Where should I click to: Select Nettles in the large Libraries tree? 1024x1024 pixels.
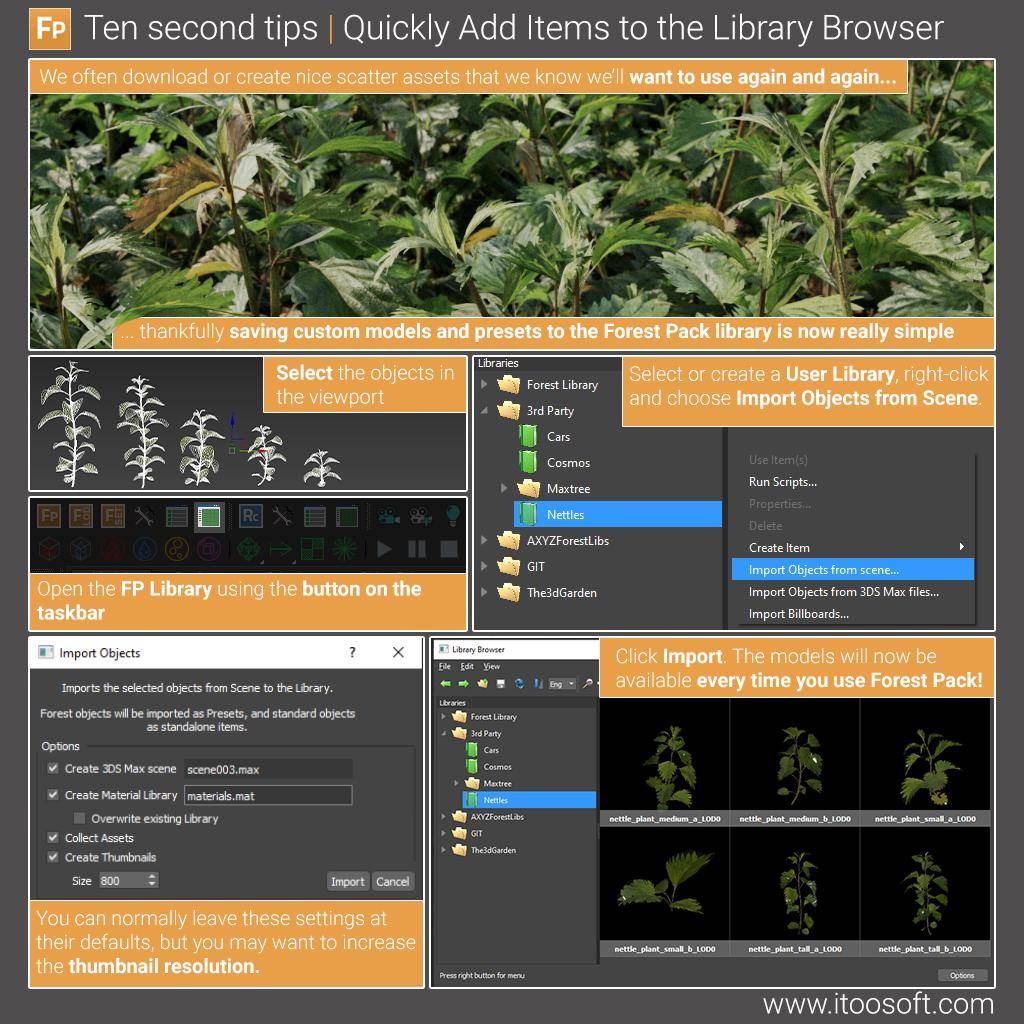tap(618, 514)
